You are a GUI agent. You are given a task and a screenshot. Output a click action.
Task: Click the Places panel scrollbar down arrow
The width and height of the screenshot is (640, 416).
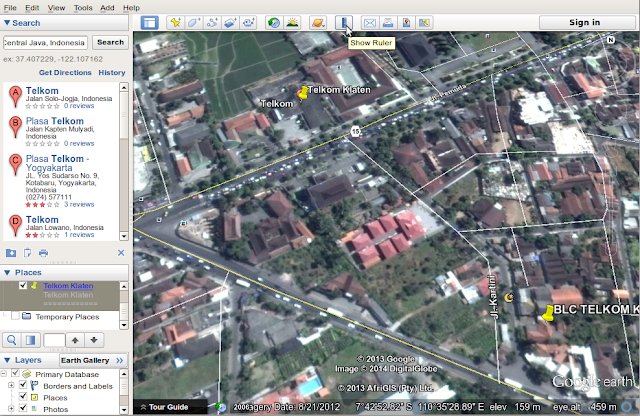tap(124, 325)
